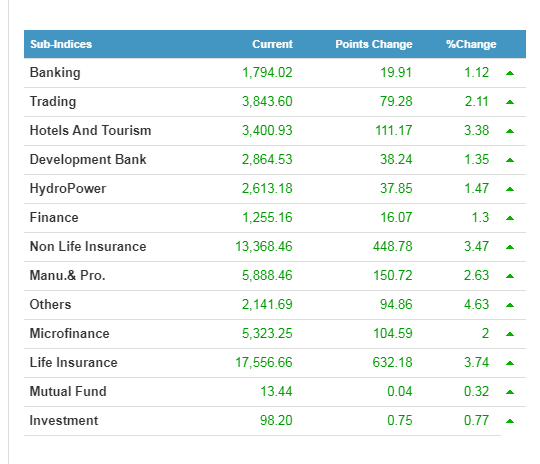Select the Microfinance sub-index name
The image size is (540, 464).
[x=70, y=333]
